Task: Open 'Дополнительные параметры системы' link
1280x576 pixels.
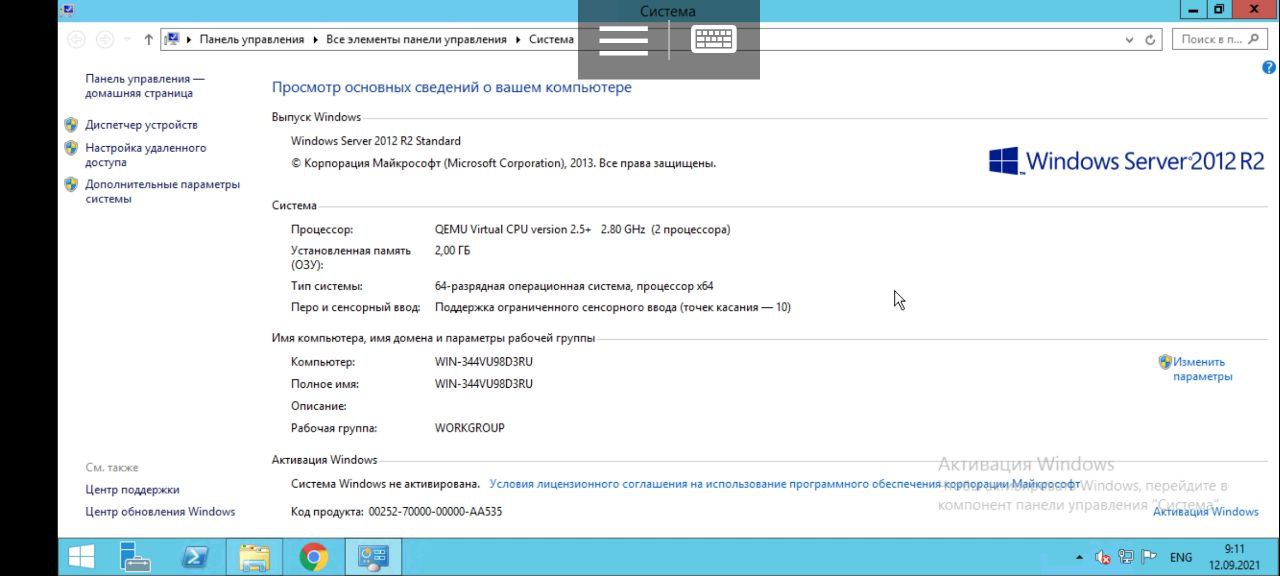Action: [163, 192]
